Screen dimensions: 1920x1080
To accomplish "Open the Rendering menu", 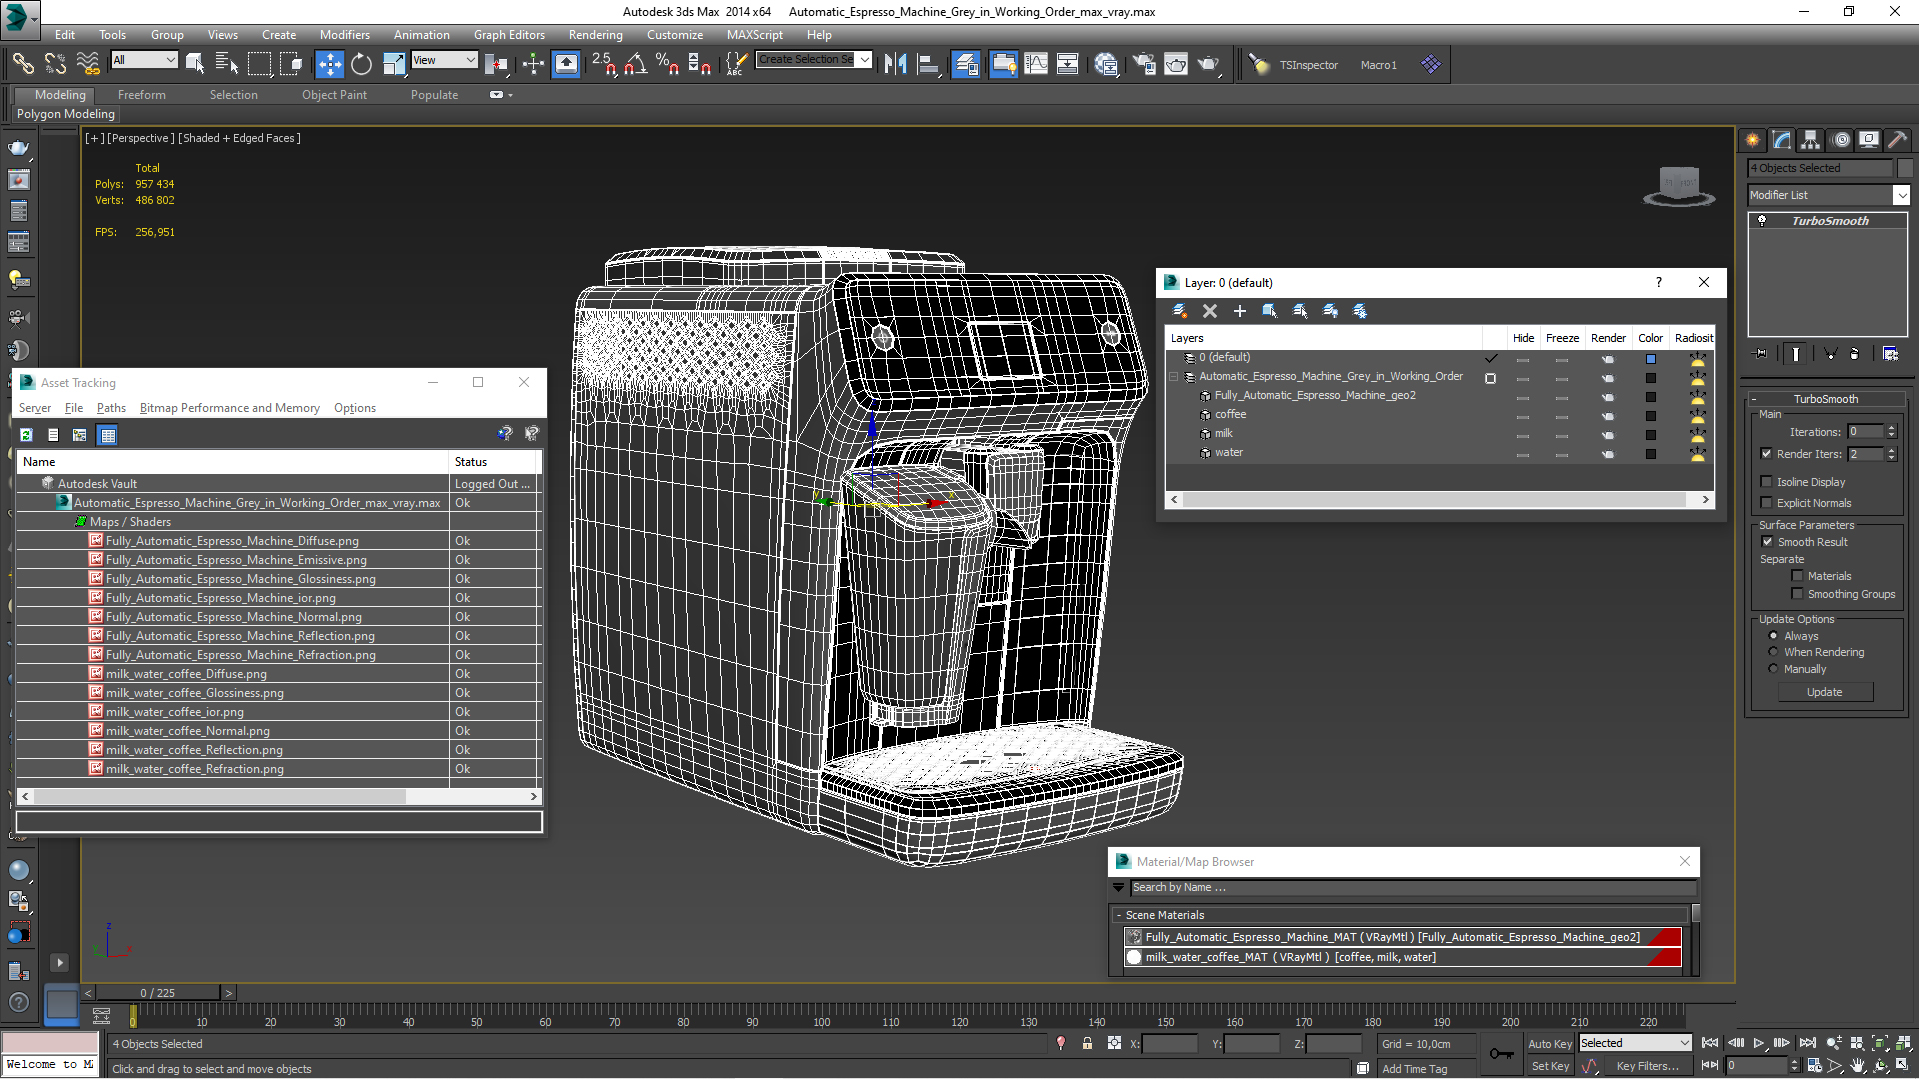I will click(595, 35).
